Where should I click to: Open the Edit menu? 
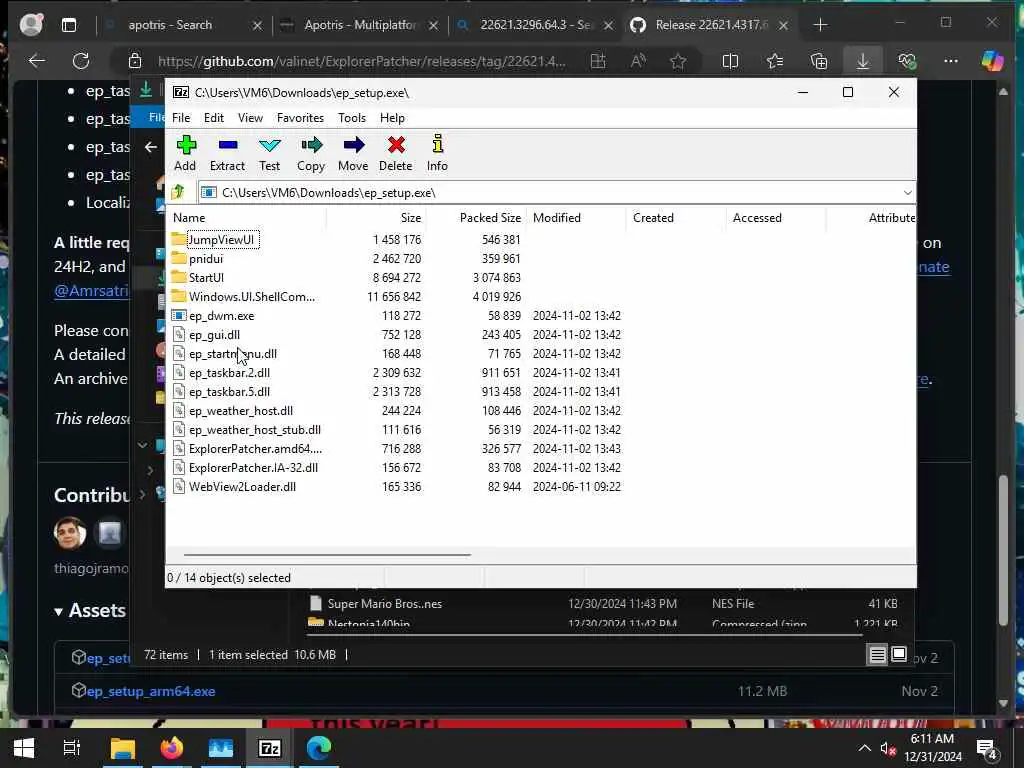[214, 118]
